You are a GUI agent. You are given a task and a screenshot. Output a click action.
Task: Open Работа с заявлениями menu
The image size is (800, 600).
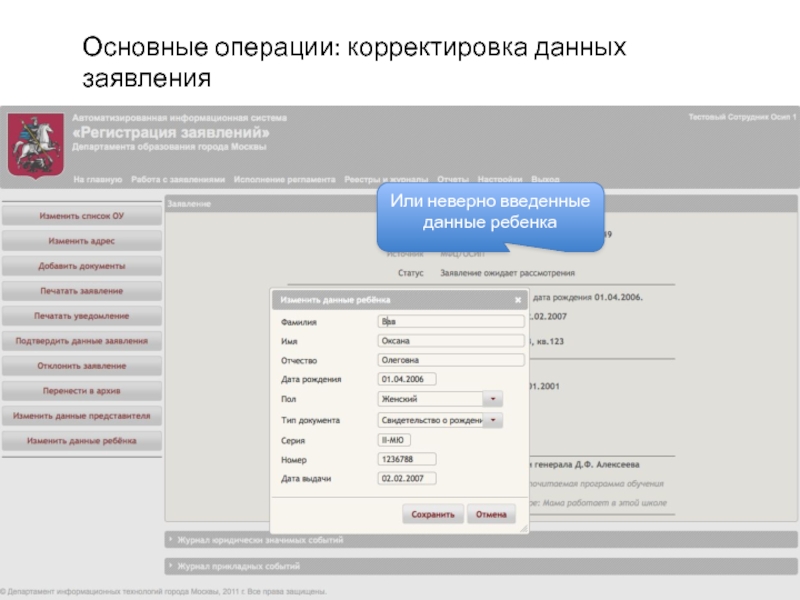178,180
